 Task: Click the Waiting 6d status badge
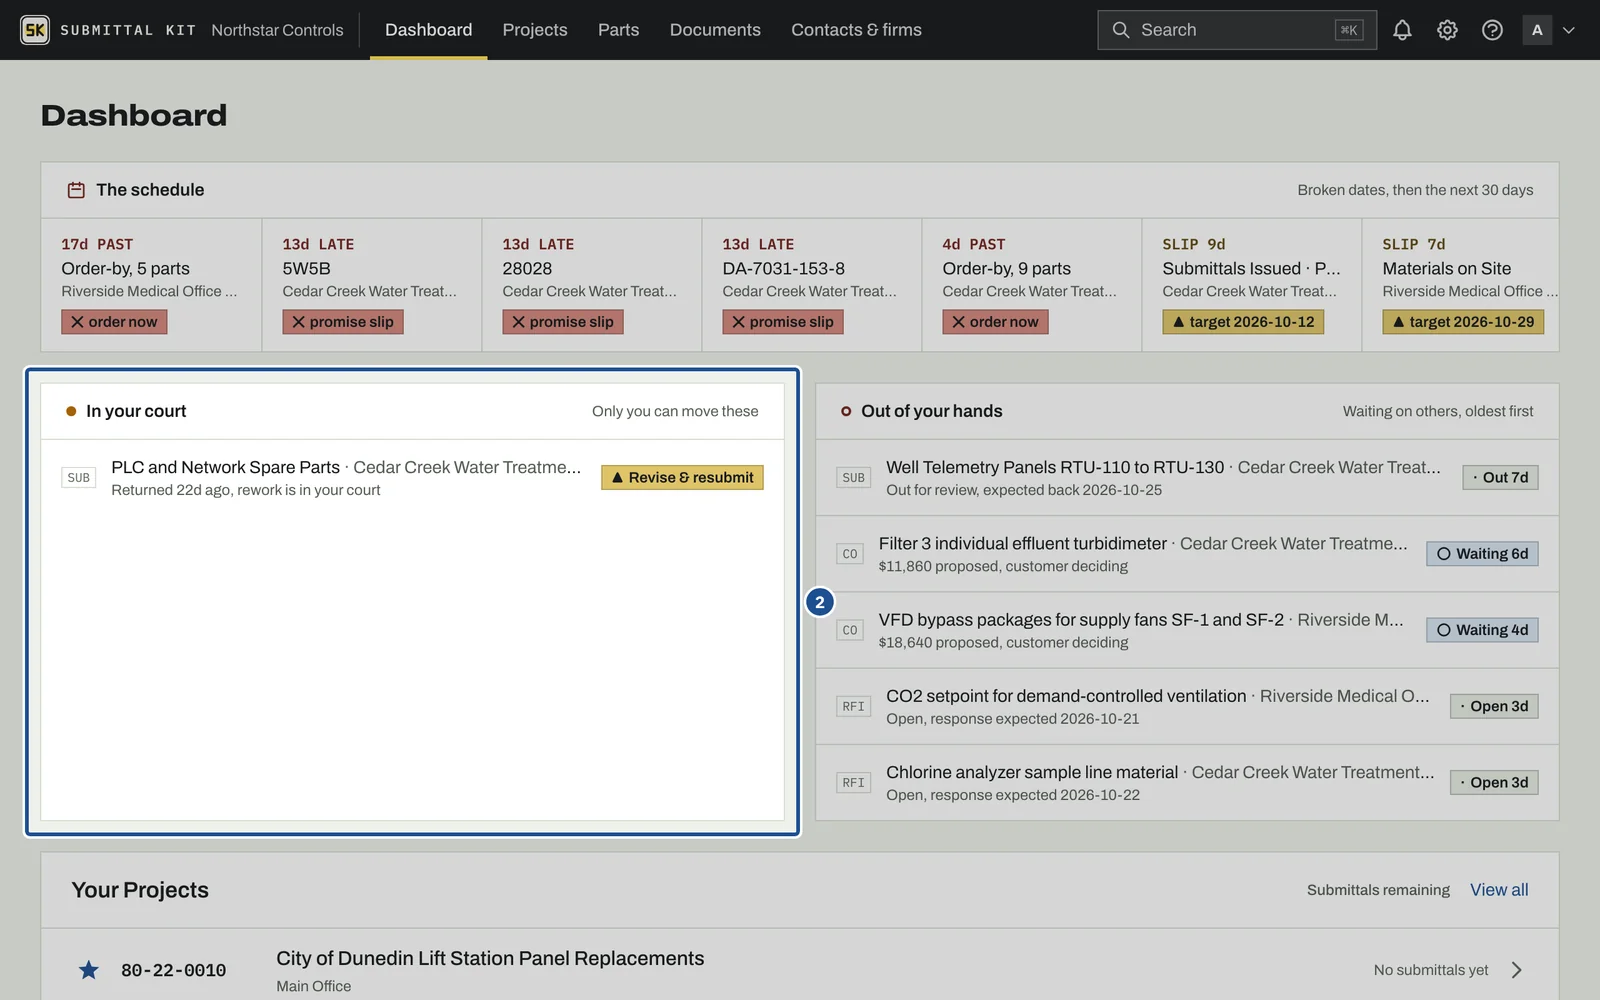[1482, 554]
